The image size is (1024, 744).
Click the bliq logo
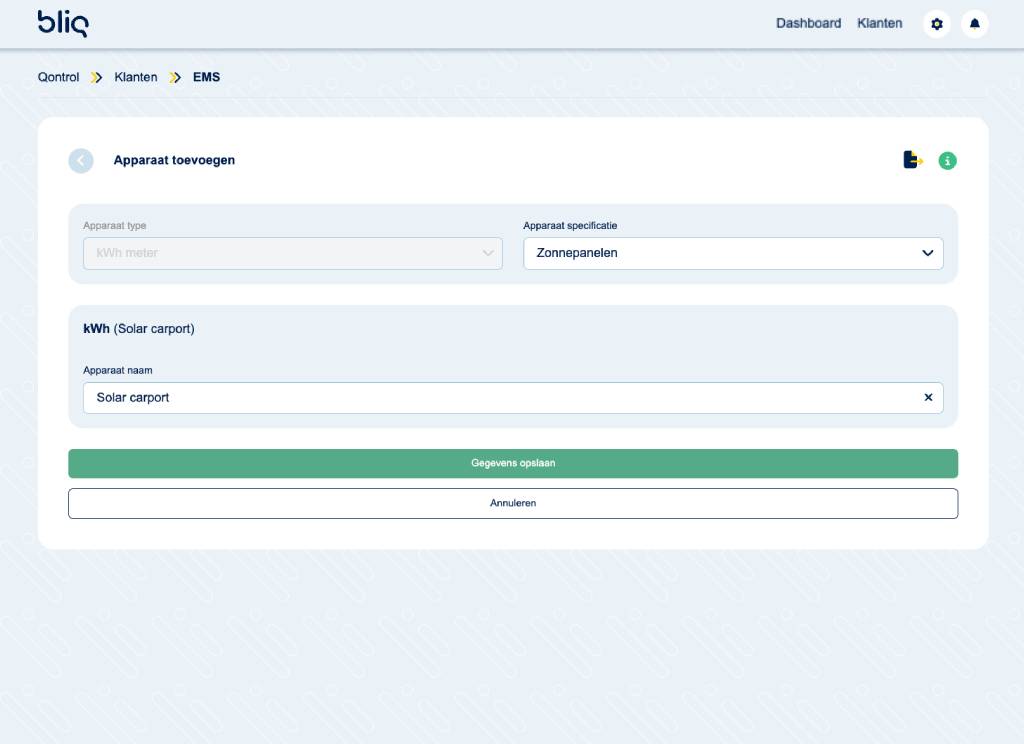point(62,23)
